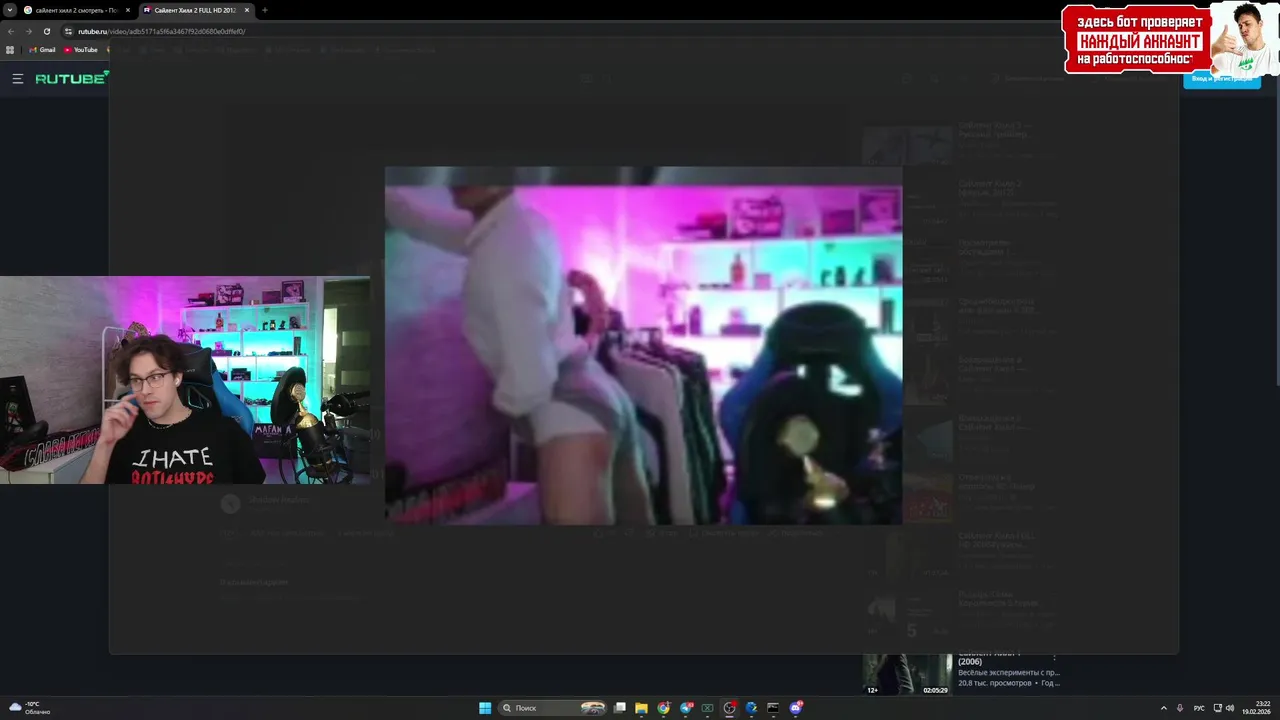1280x720 pixels.
Task: Open the network tray icon
Action: click(1217, 708)
